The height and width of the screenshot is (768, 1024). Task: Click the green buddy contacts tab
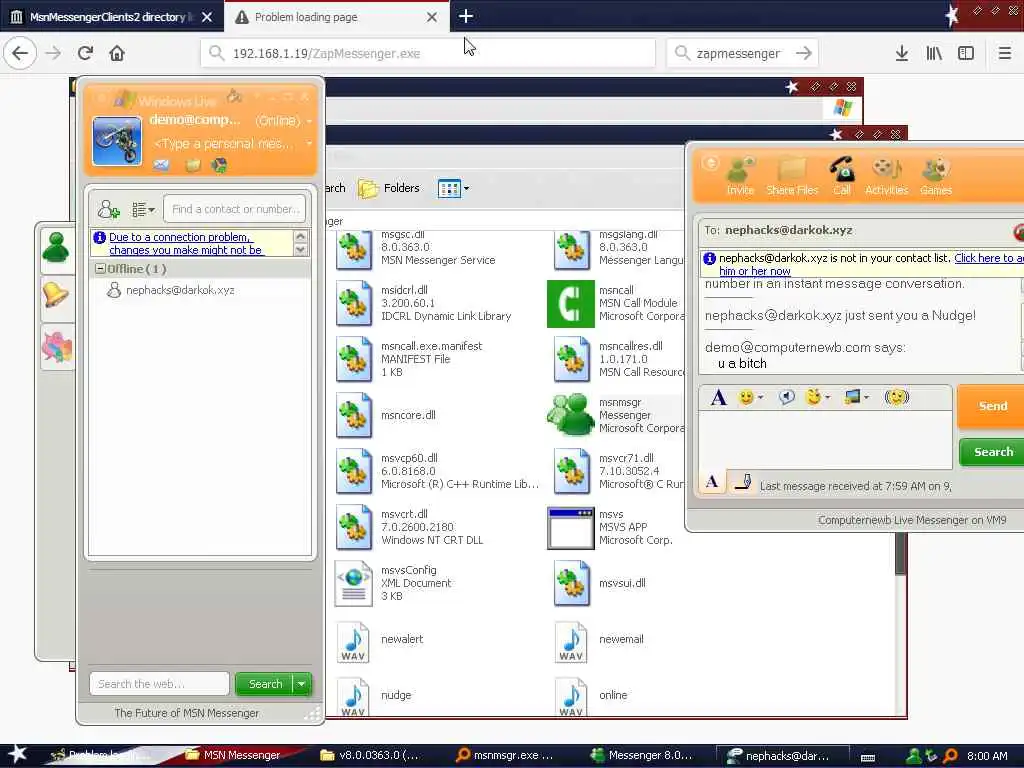(x=56, y=248)
